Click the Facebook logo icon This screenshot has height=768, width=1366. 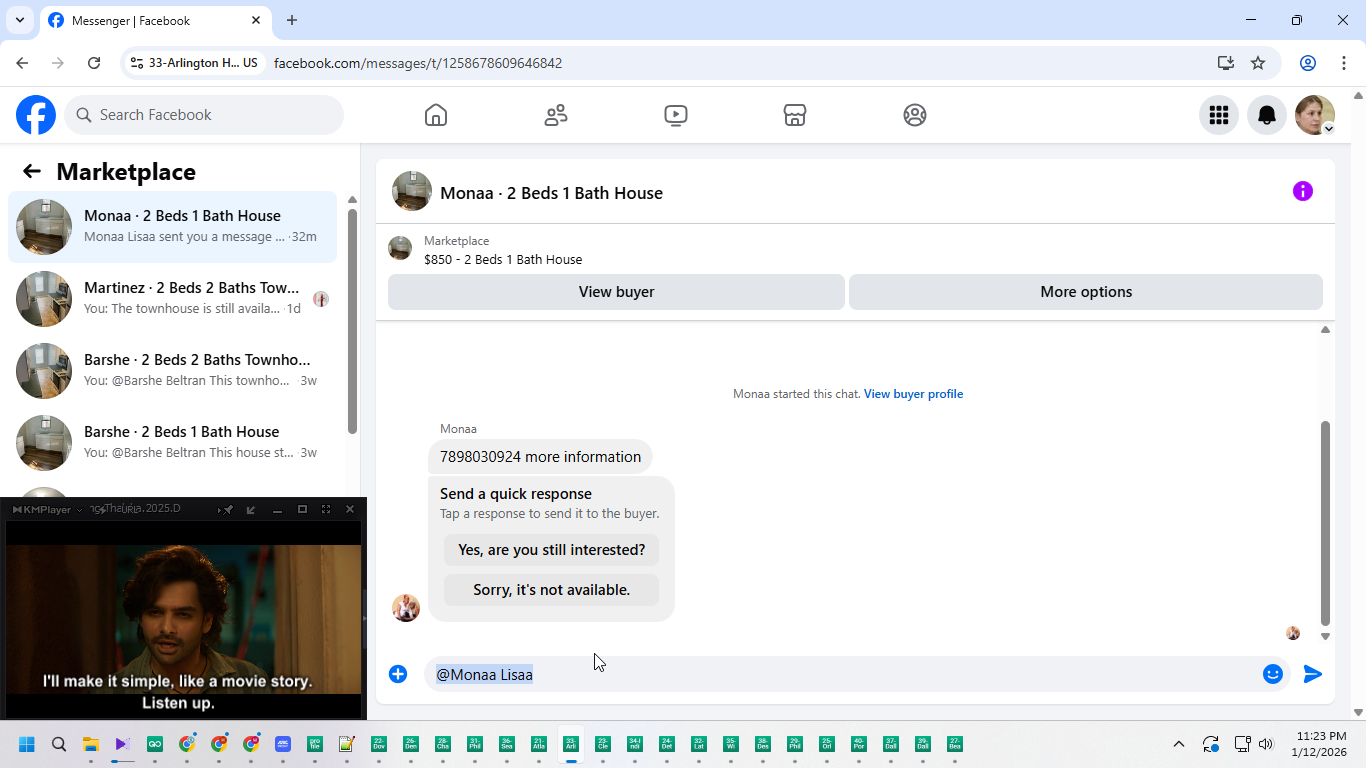36,115
